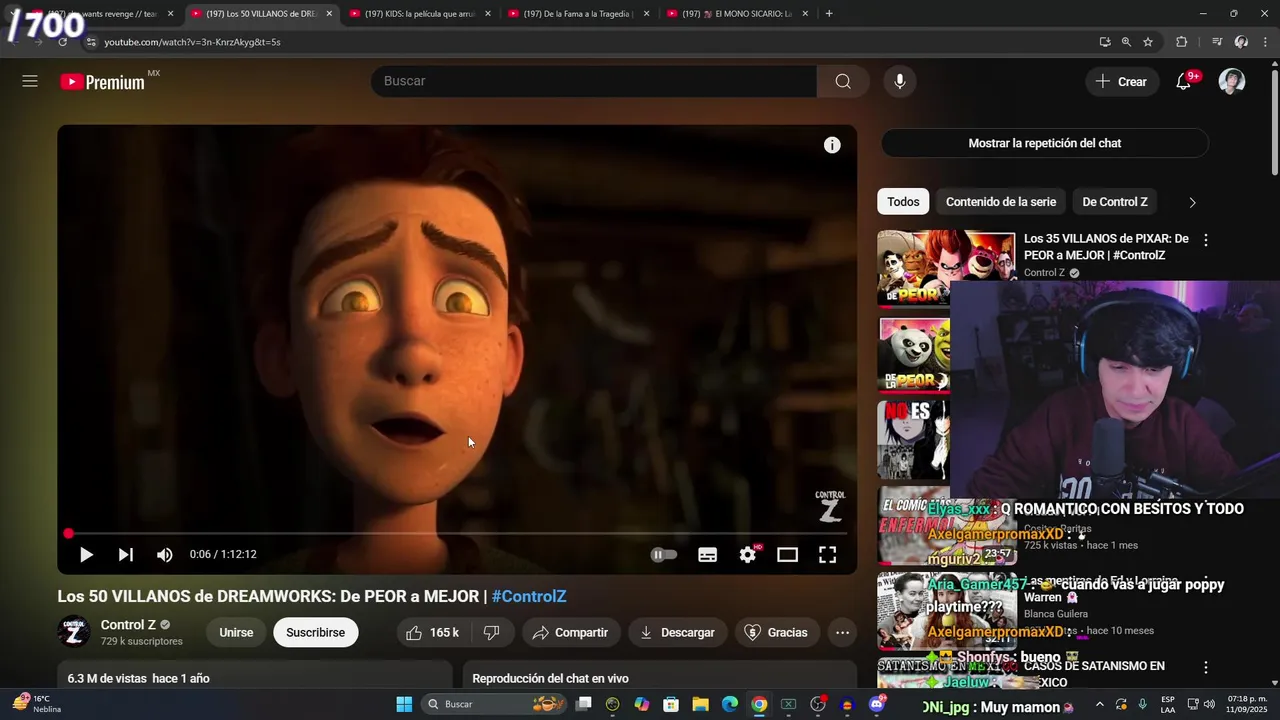Open more actions three-dot menu
Screen dimensions: 1280x720
tap(842, 632)
